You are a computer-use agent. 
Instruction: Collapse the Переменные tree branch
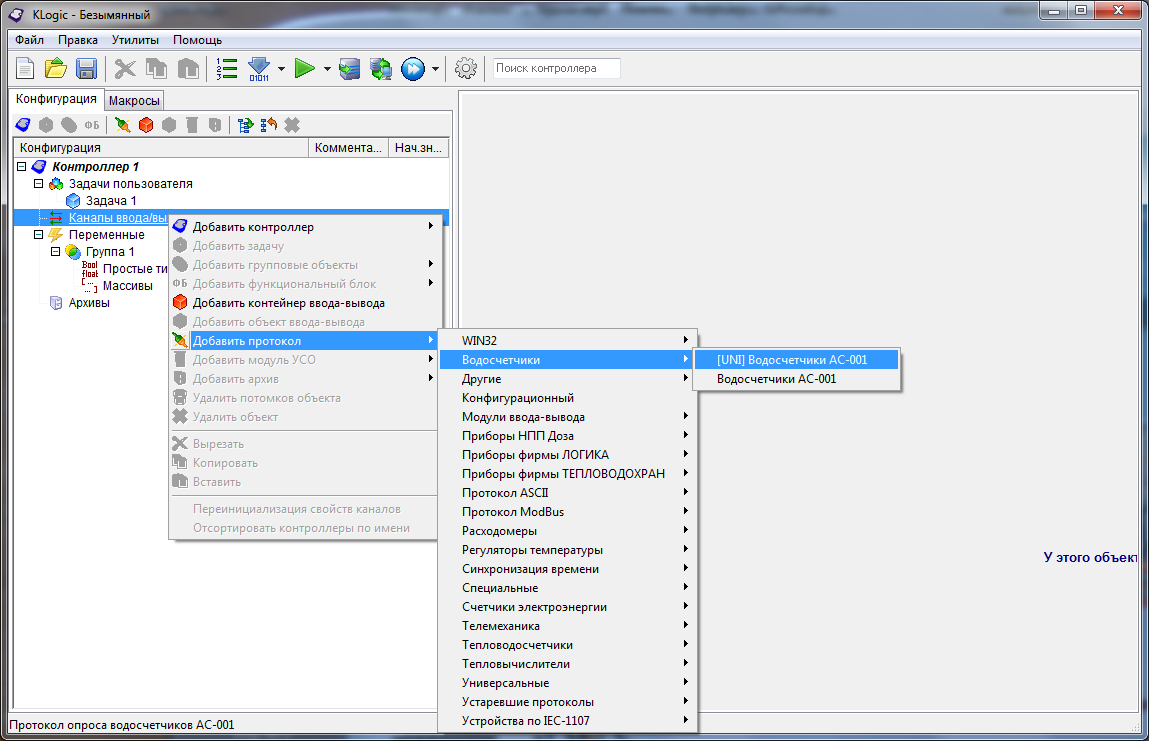tap(39, 235)
